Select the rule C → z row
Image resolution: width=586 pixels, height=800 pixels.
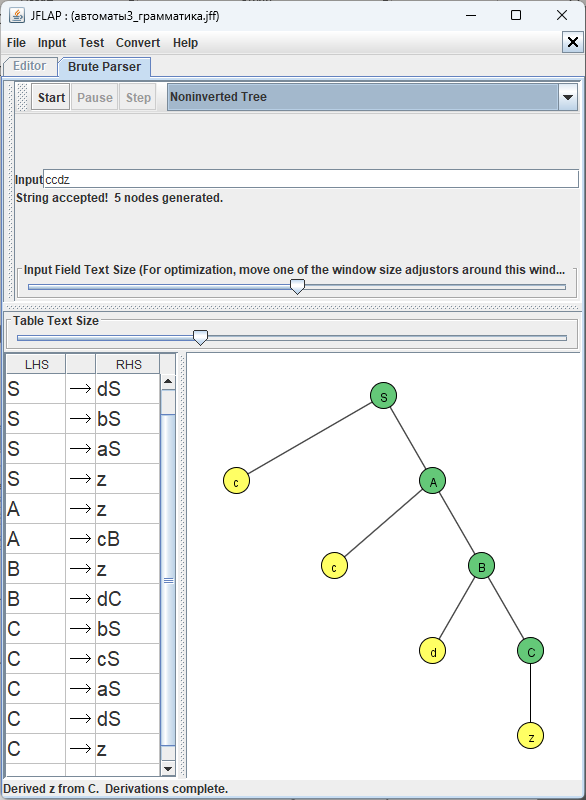pyautogui.click(x=83, y=749)
